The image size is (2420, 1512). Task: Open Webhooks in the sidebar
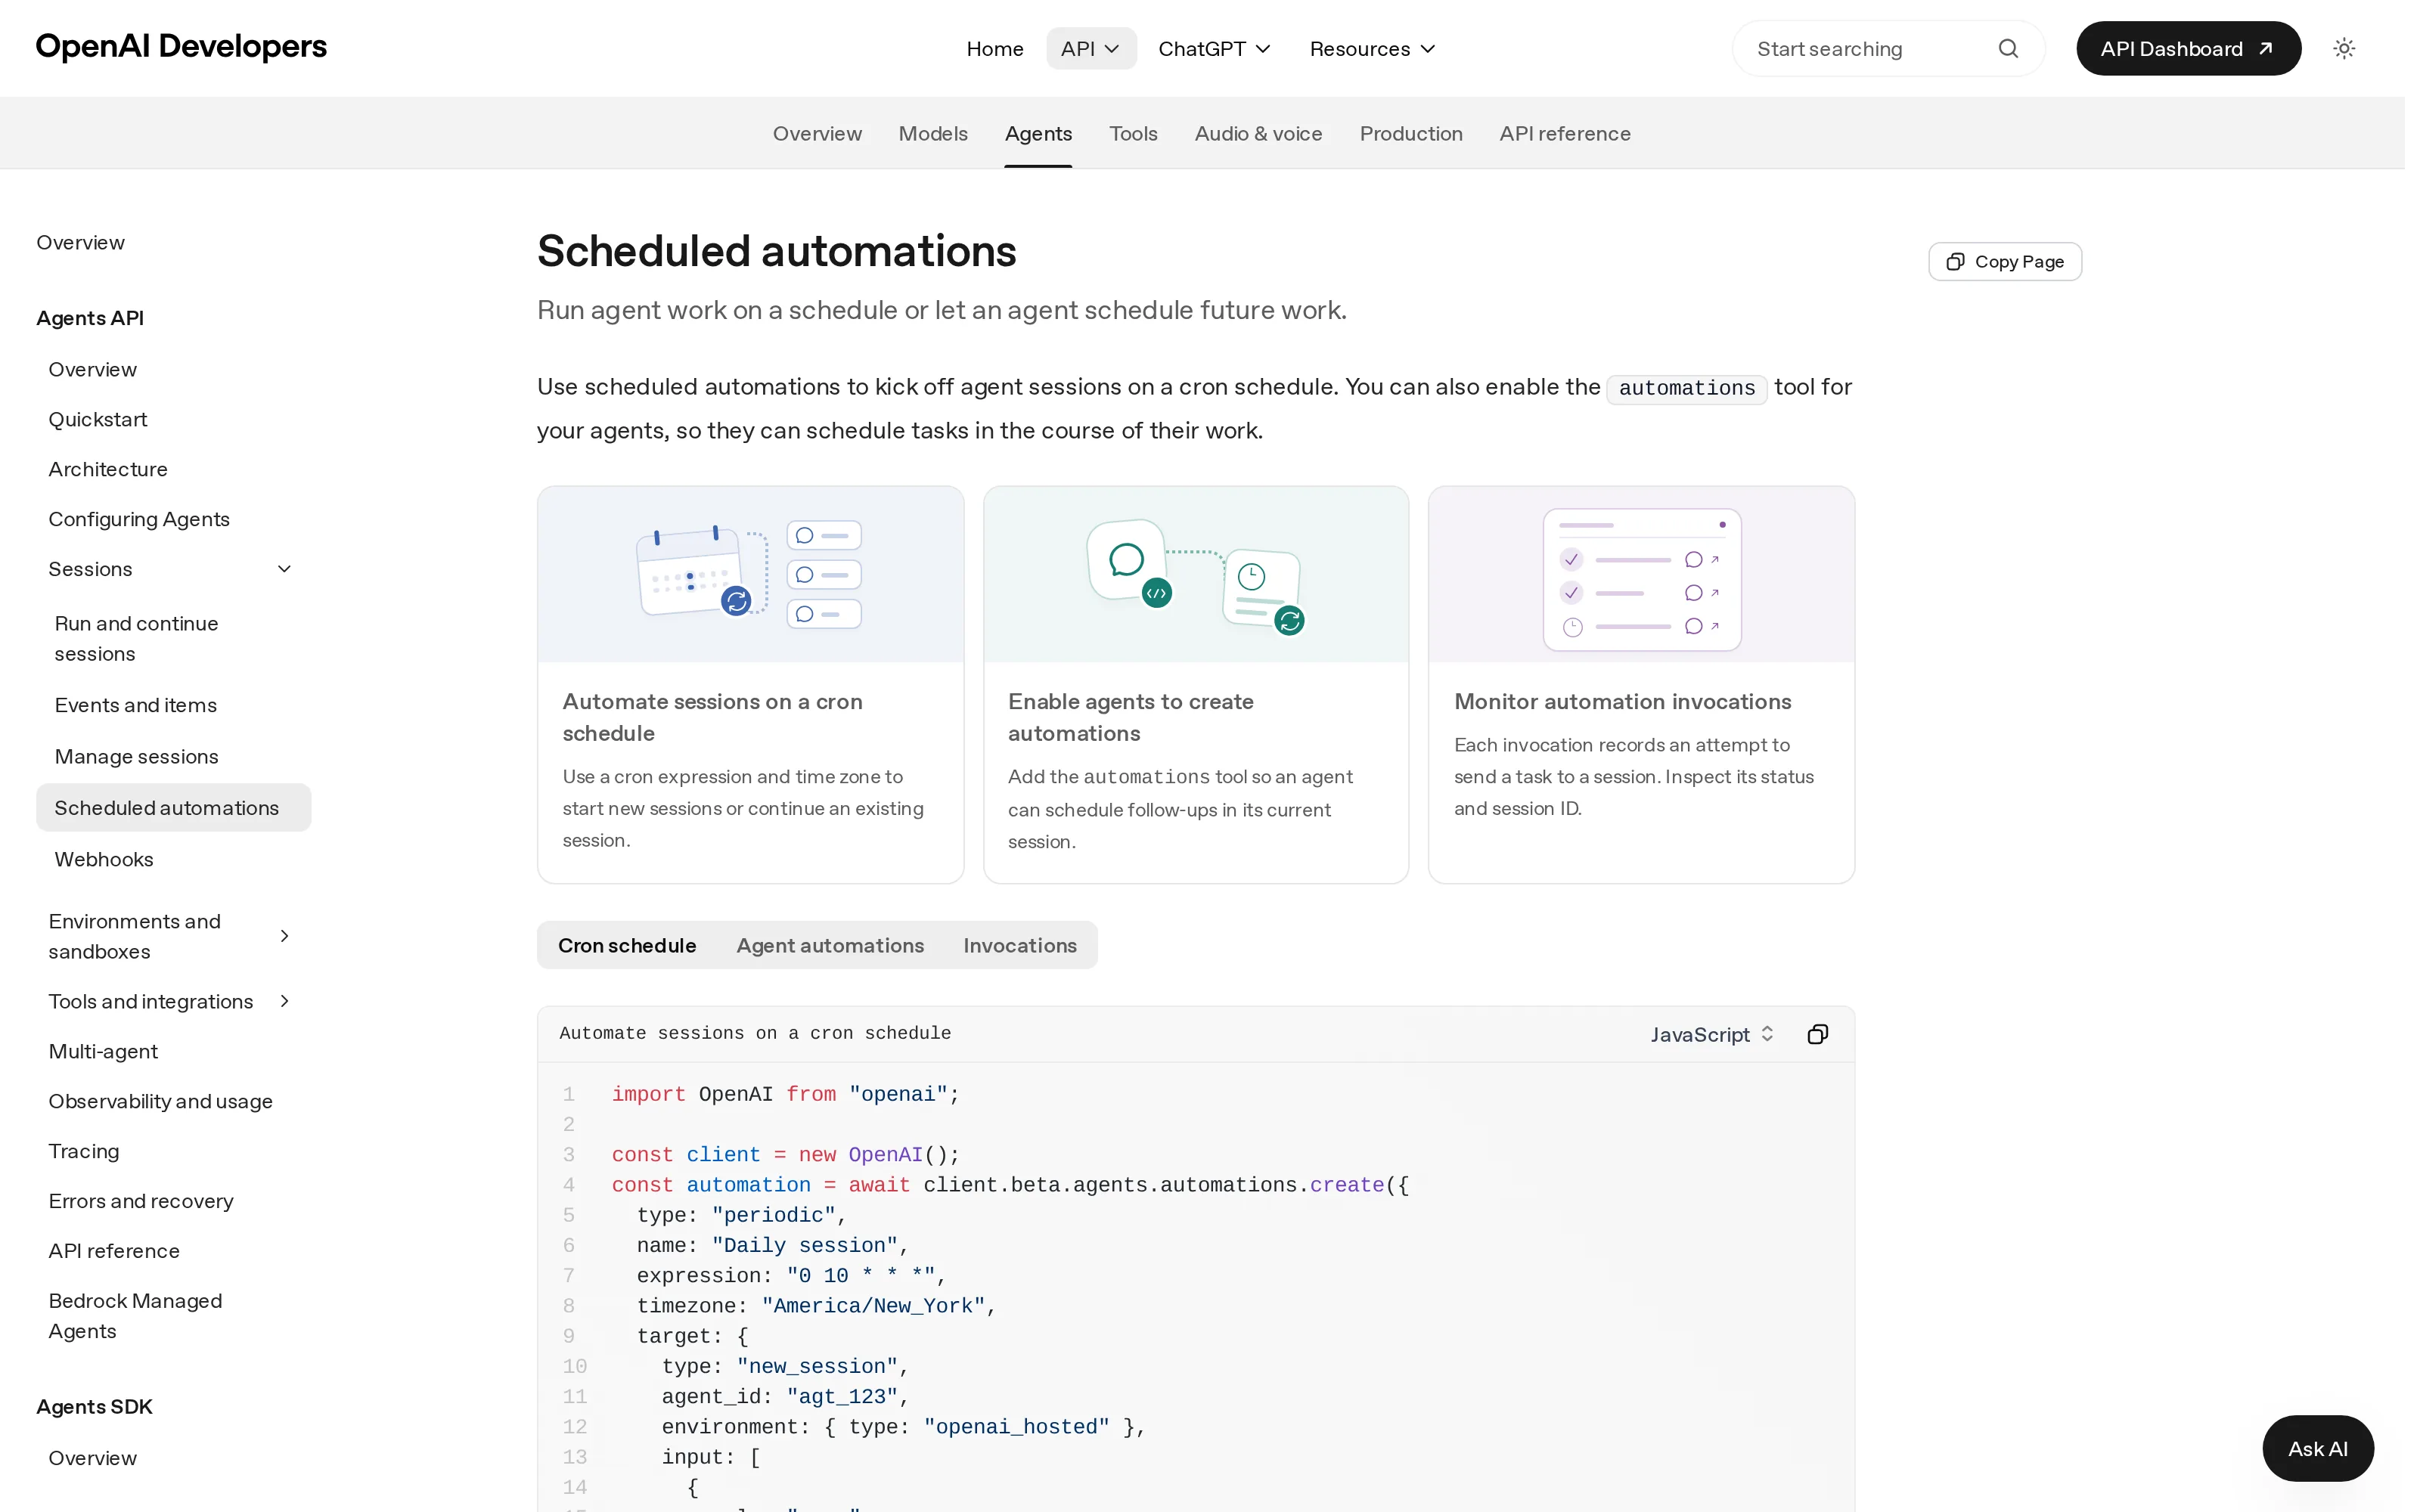pyautogui.click(x=104, y=859)
